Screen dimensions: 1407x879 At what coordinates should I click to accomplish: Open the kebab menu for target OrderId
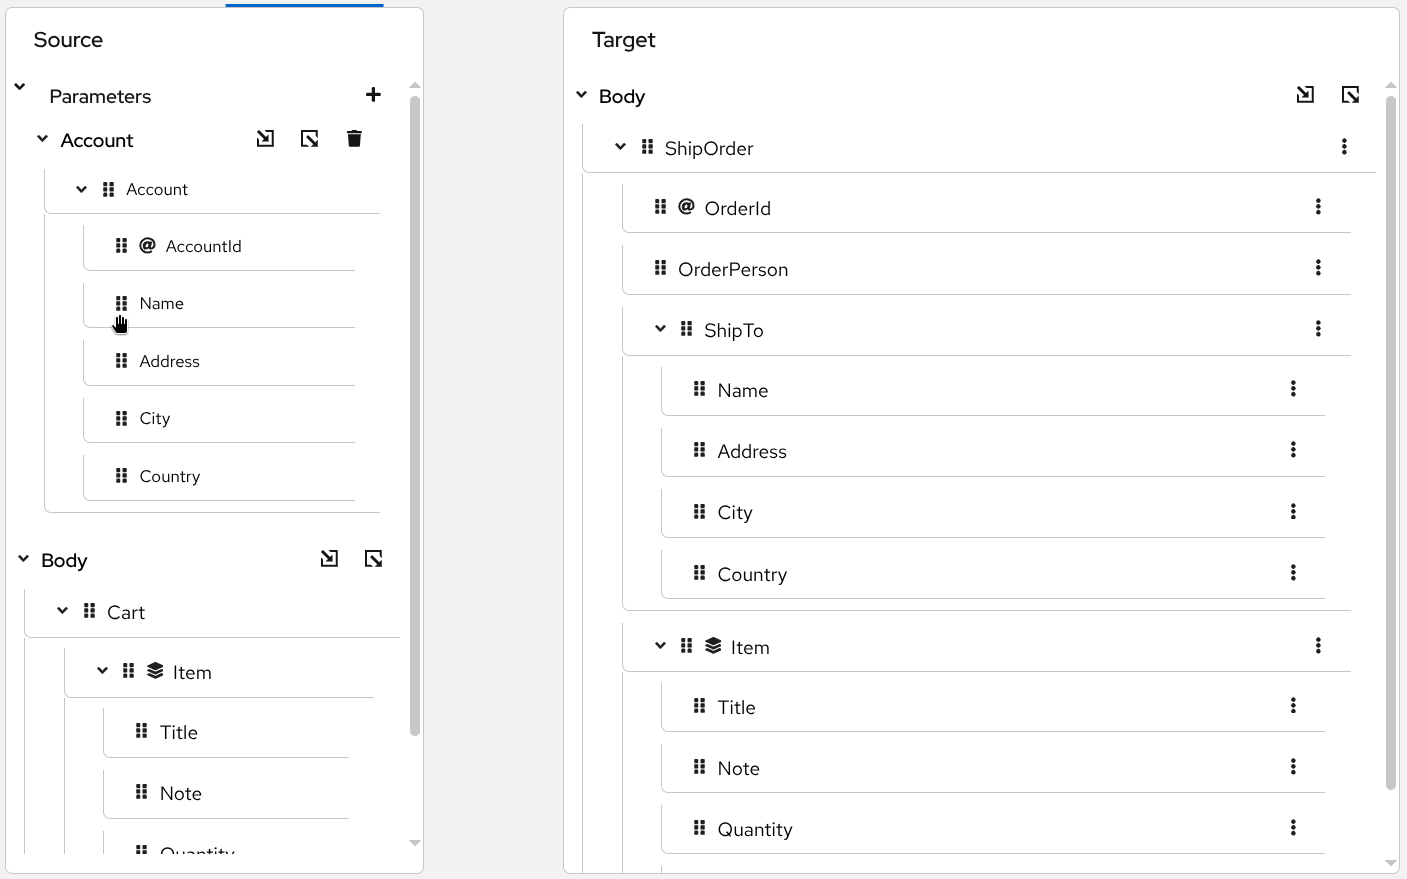coord(1318,207)
